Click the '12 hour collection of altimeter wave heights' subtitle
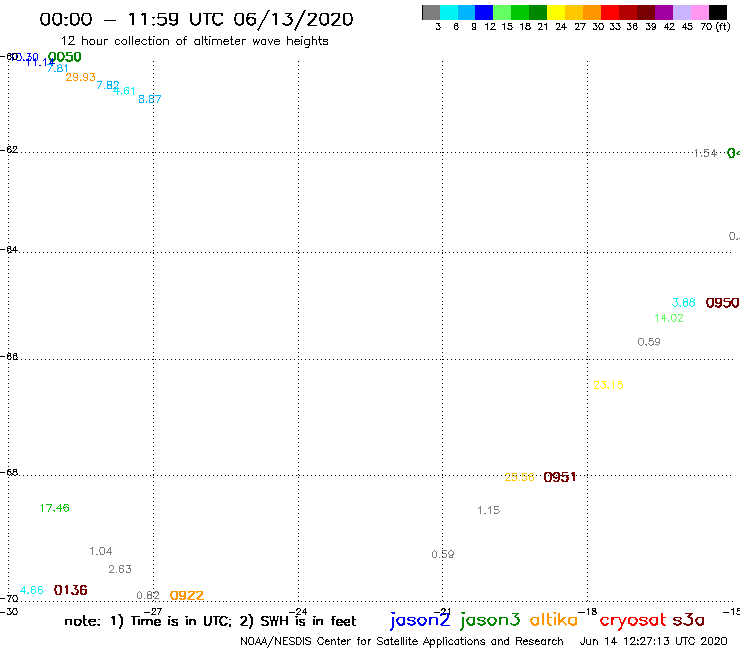This screenshot has width=740, height=650. click(194, 42)
